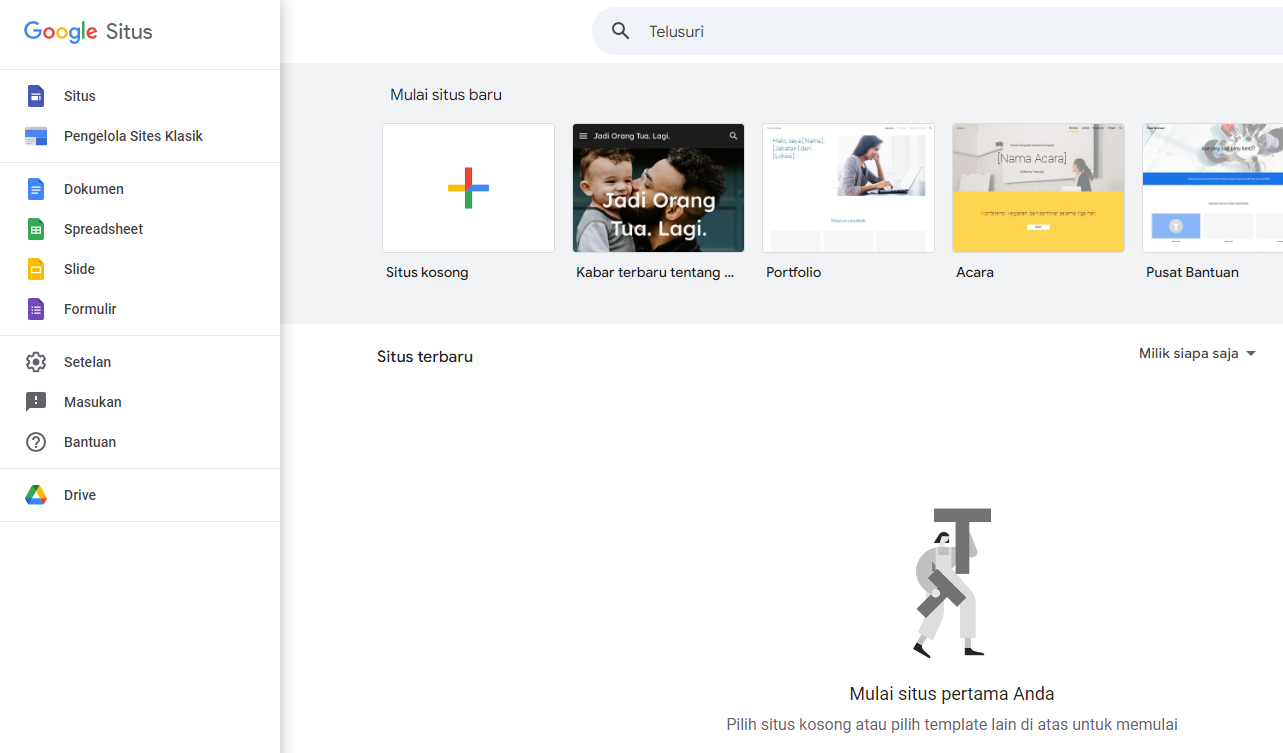Click the Situs kosong label
The image size is (1283, 753).
[427, 272]
